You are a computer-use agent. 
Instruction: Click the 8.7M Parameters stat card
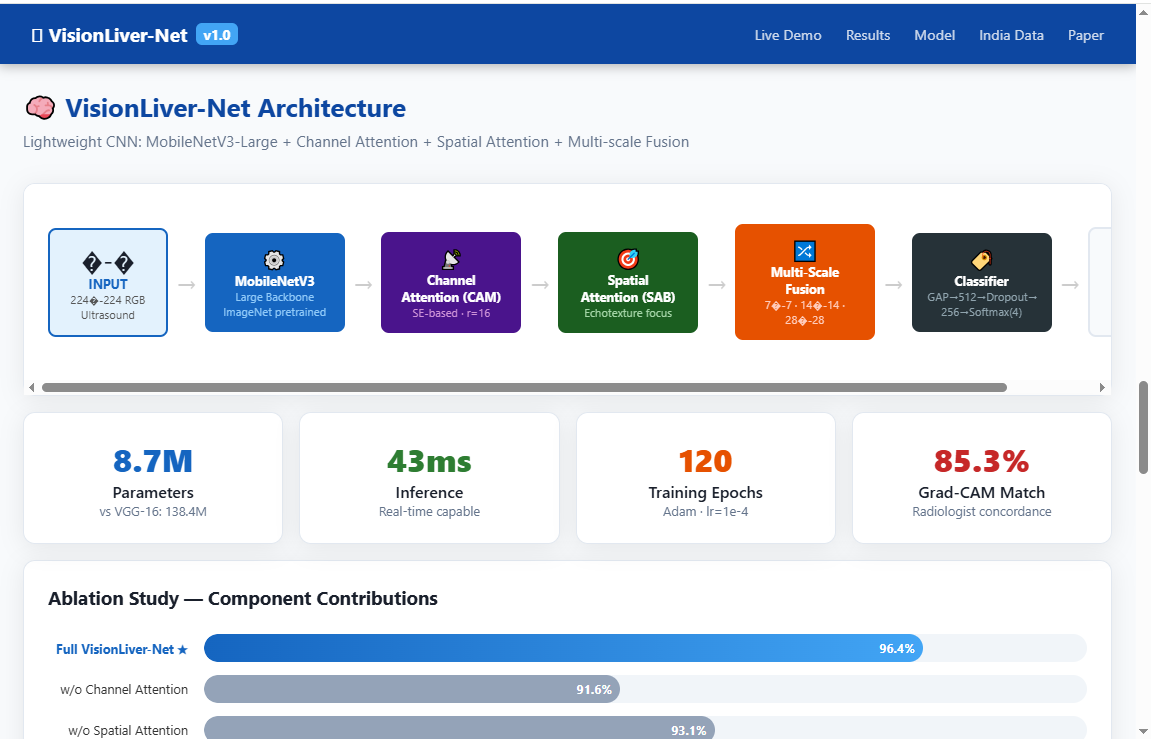(153, 478)
